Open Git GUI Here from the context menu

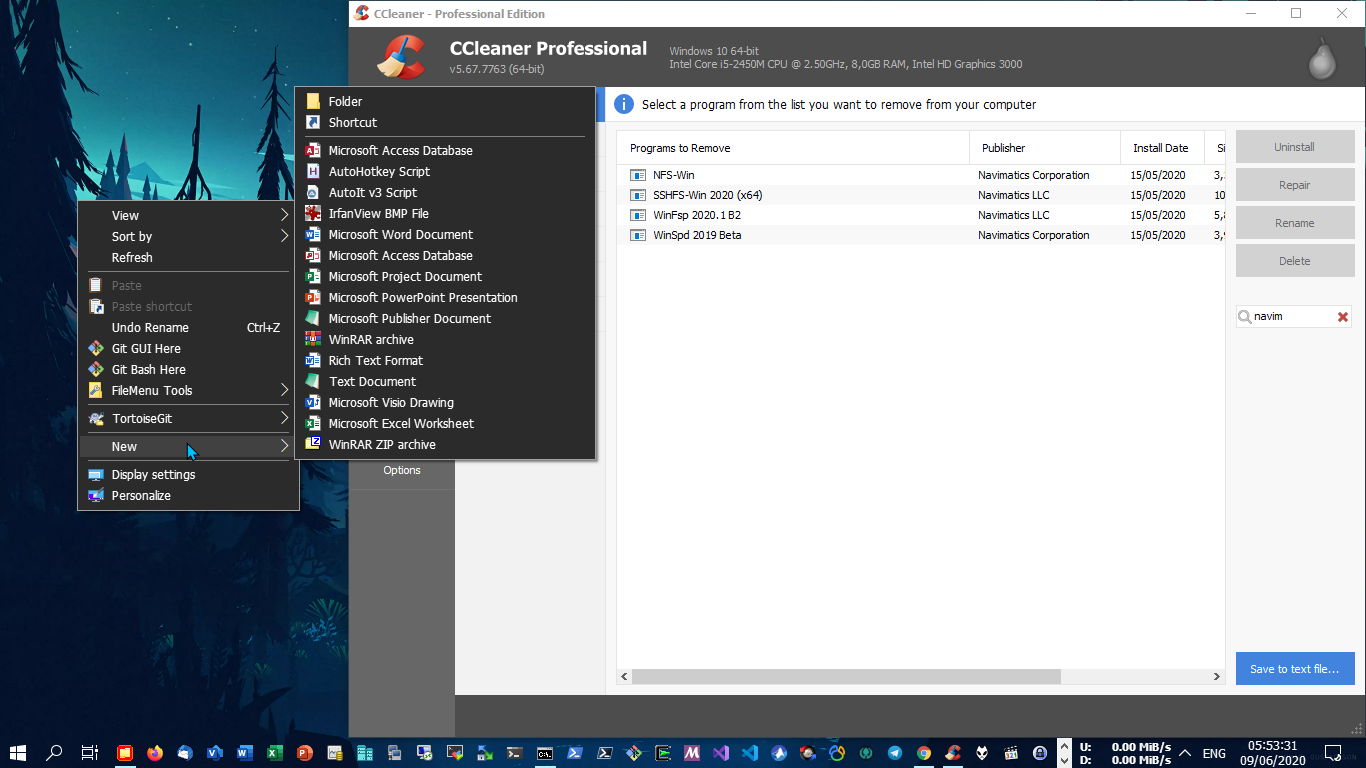point(188,348)
